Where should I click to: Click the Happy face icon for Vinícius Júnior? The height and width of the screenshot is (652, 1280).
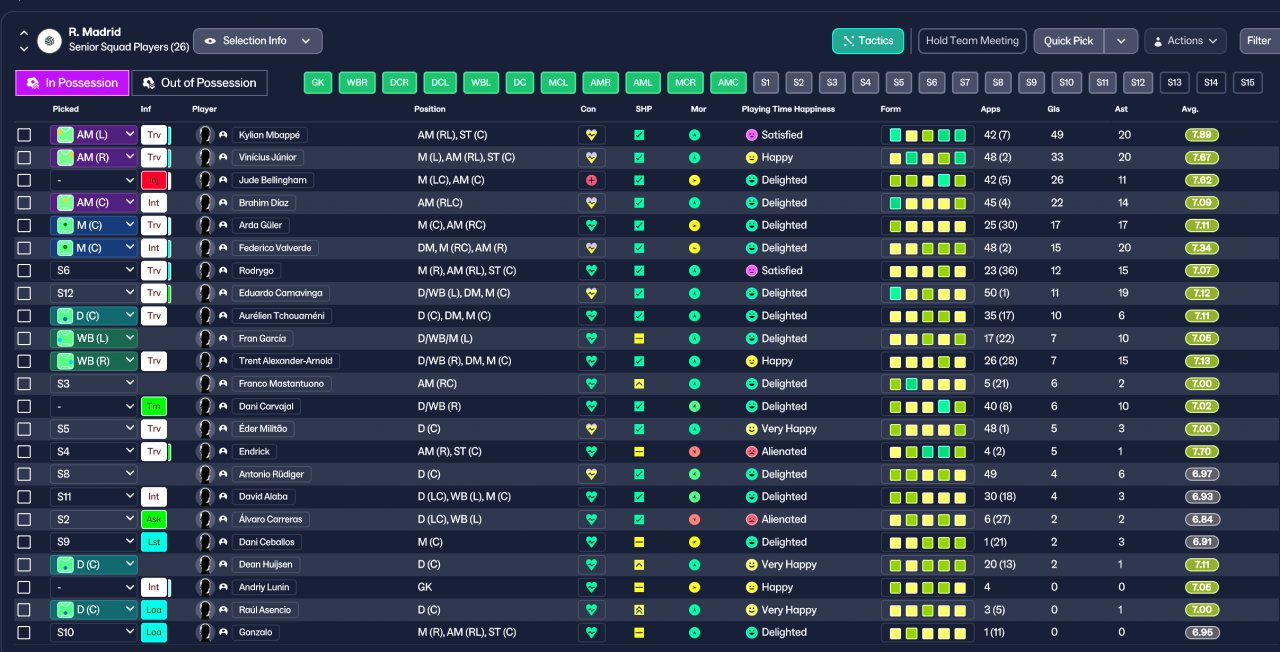pyautogui.click(x=752, y=158)
